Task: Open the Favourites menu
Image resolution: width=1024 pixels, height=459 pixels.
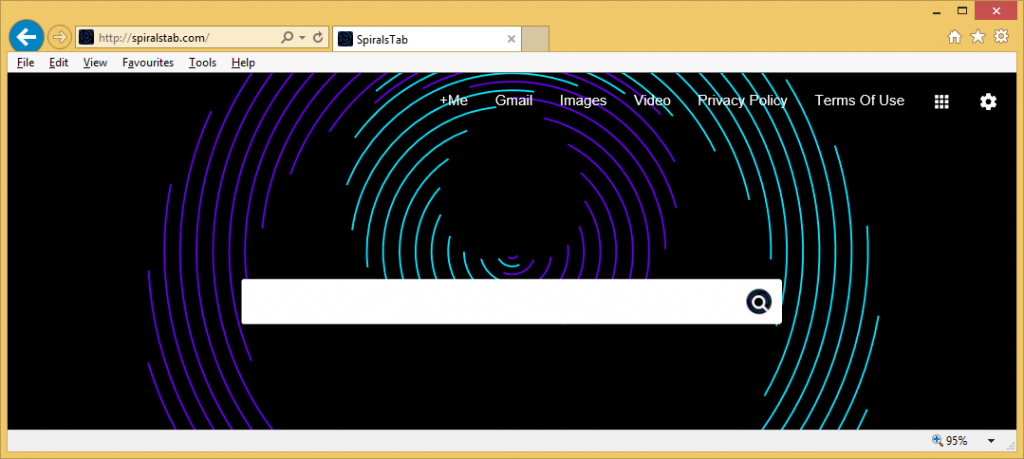Action: pyautogui.click(x=147, y=62)
